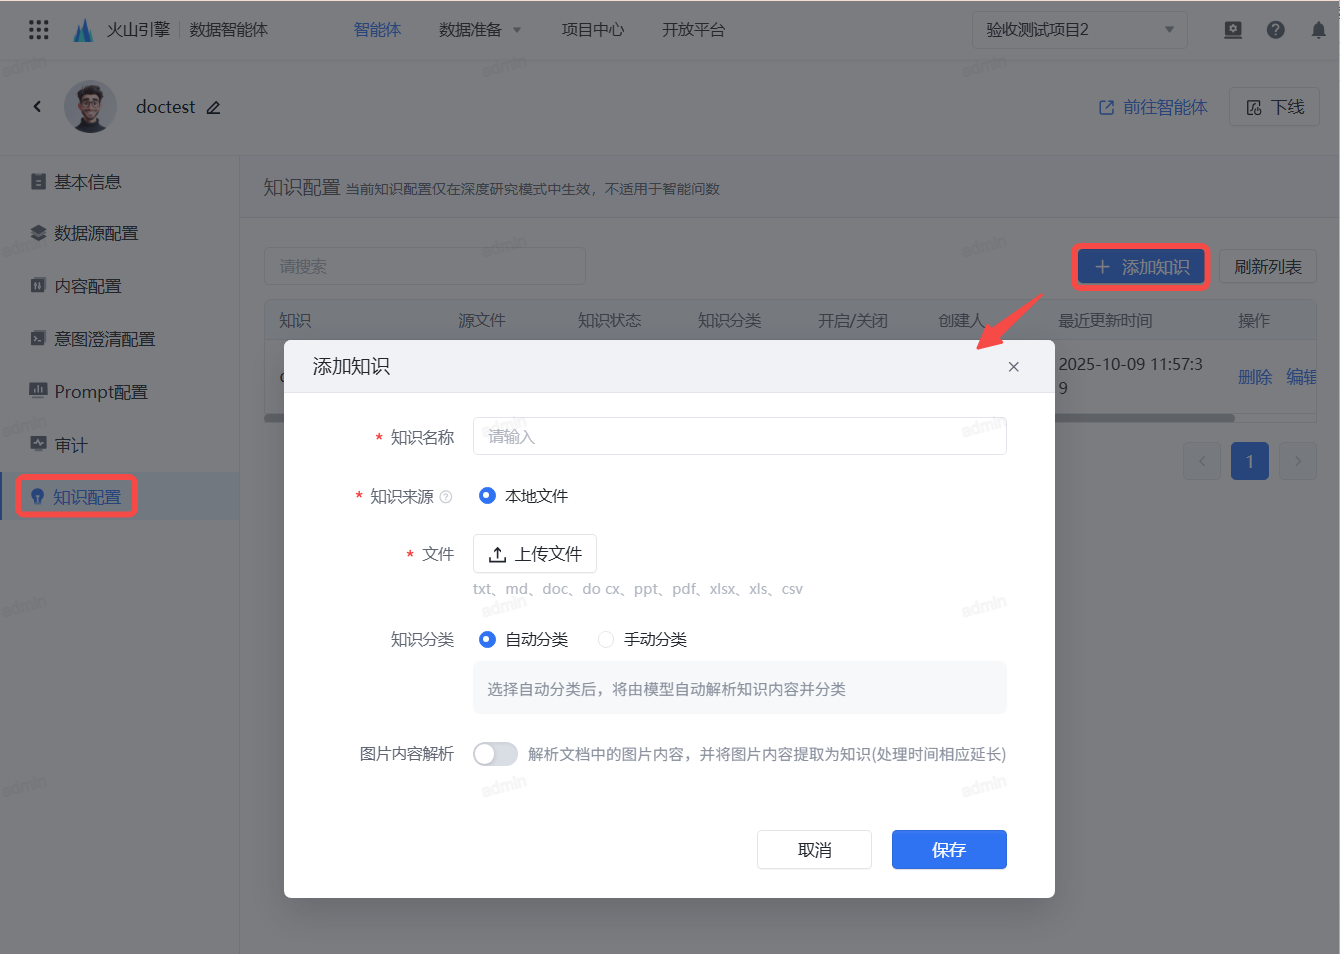This screenshot has height=954, width=1340.
Task: Toggle the 图片内容解析 switch
Action: (495, 754)
